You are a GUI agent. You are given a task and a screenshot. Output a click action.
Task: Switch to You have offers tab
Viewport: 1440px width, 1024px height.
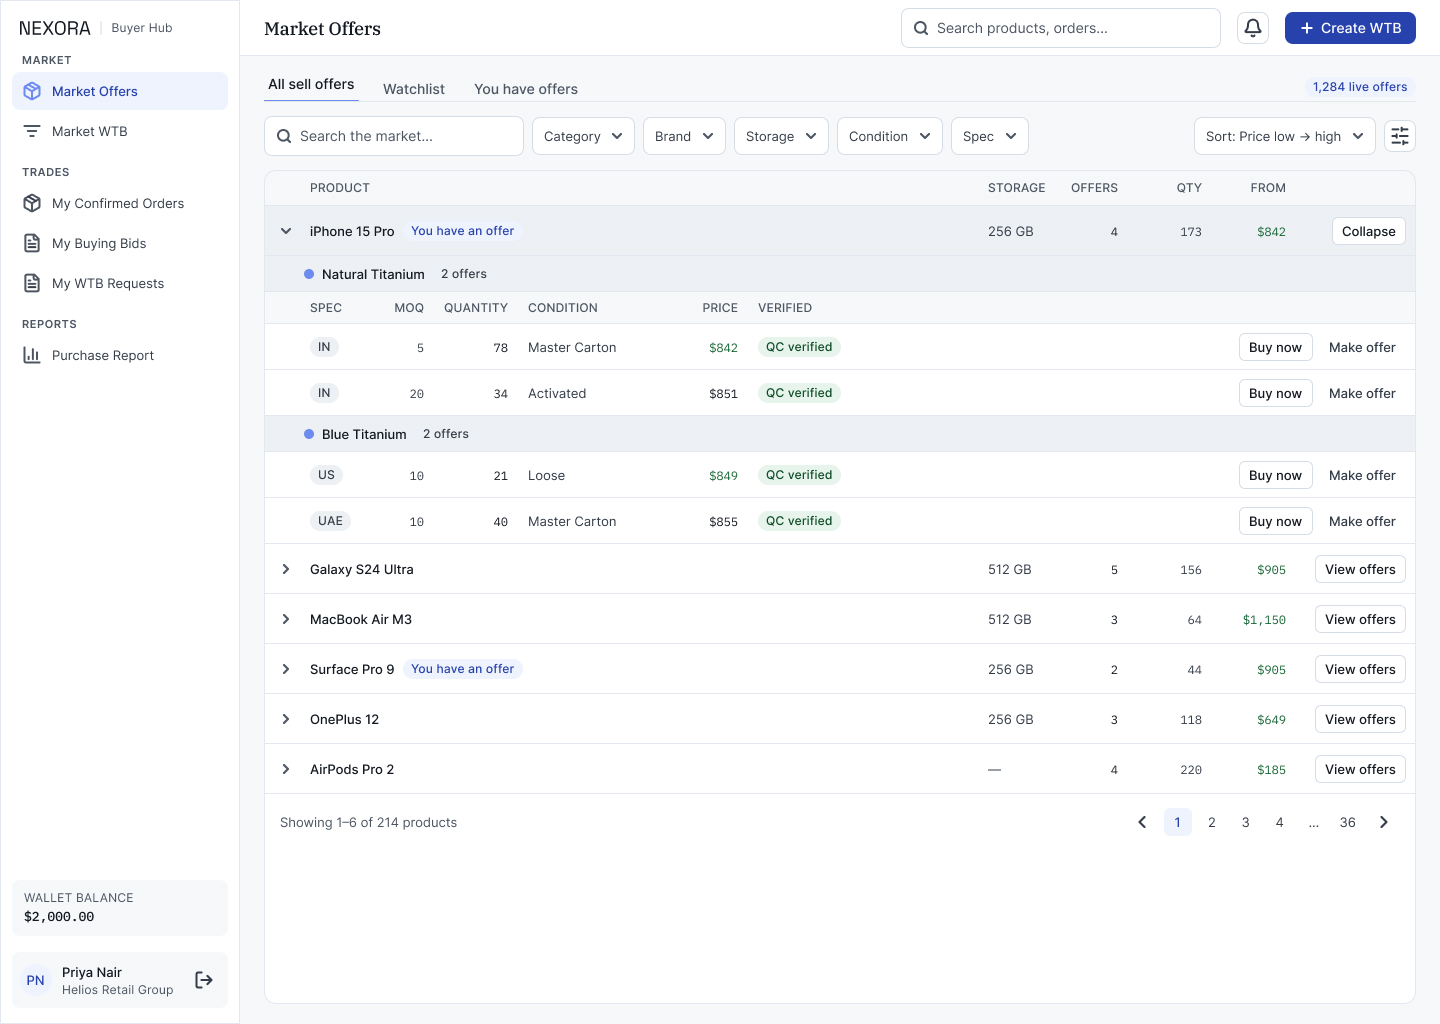pyautogui.click(x=526, y=89)
